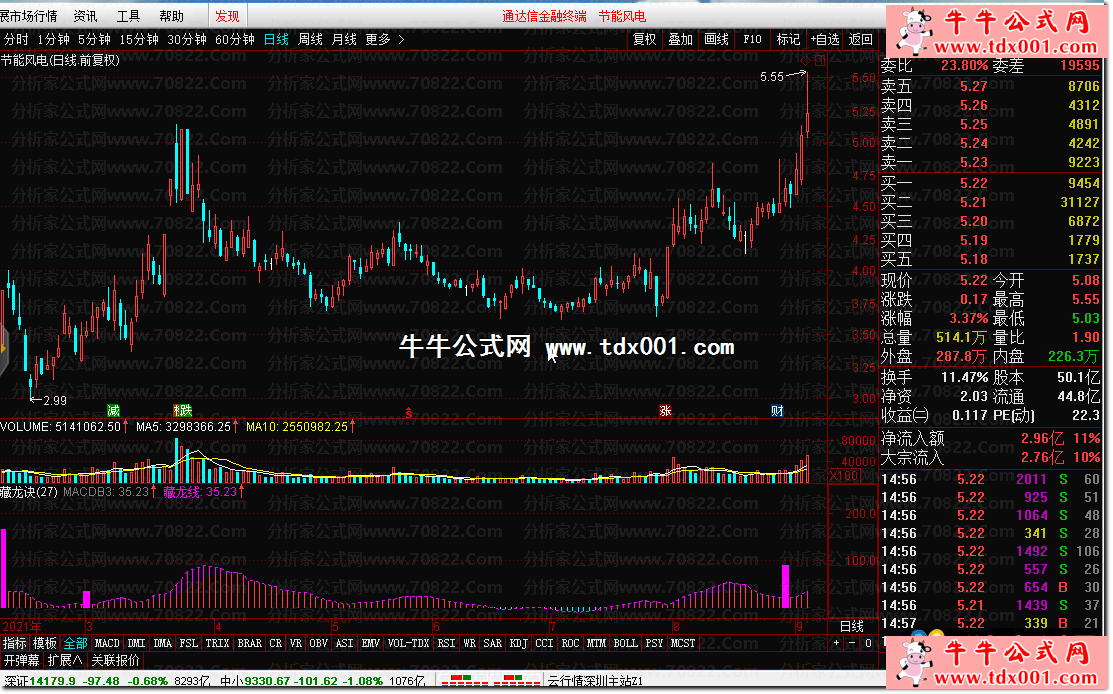
Task: Click the 标记 mark button
Action: tap(788, 40)
